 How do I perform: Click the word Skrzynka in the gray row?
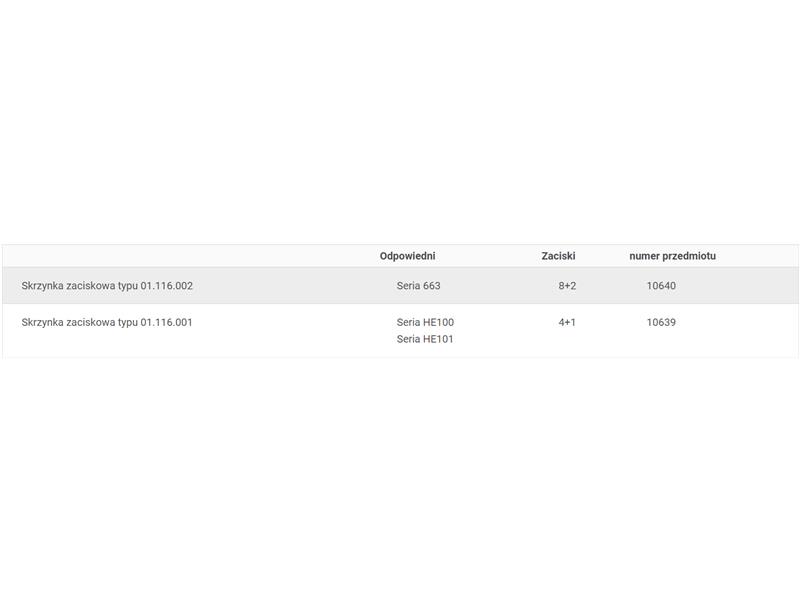point(42,286)
